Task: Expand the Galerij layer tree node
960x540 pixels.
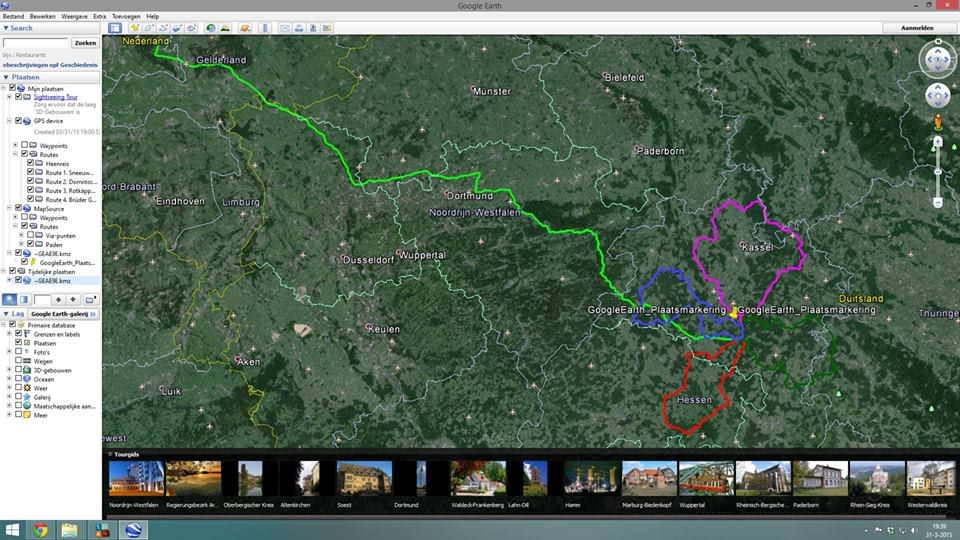Action: point(9,397)
